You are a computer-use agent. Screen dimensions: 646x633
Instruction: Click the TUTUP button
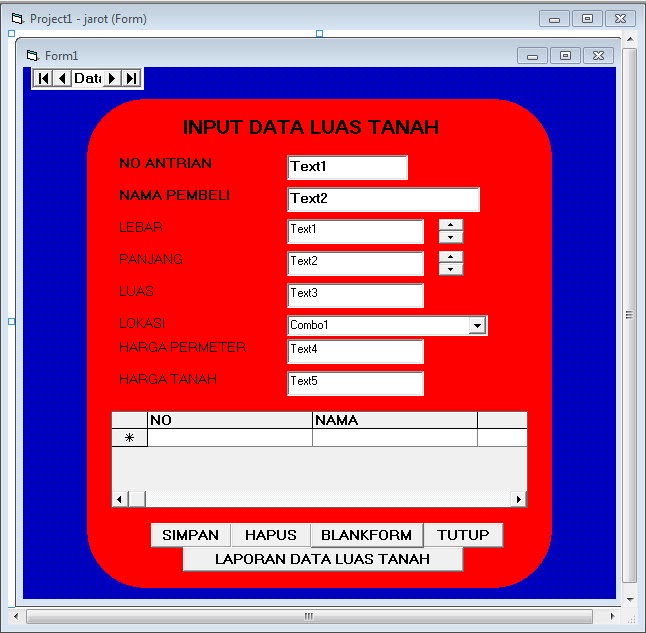[x=463, y=535]
